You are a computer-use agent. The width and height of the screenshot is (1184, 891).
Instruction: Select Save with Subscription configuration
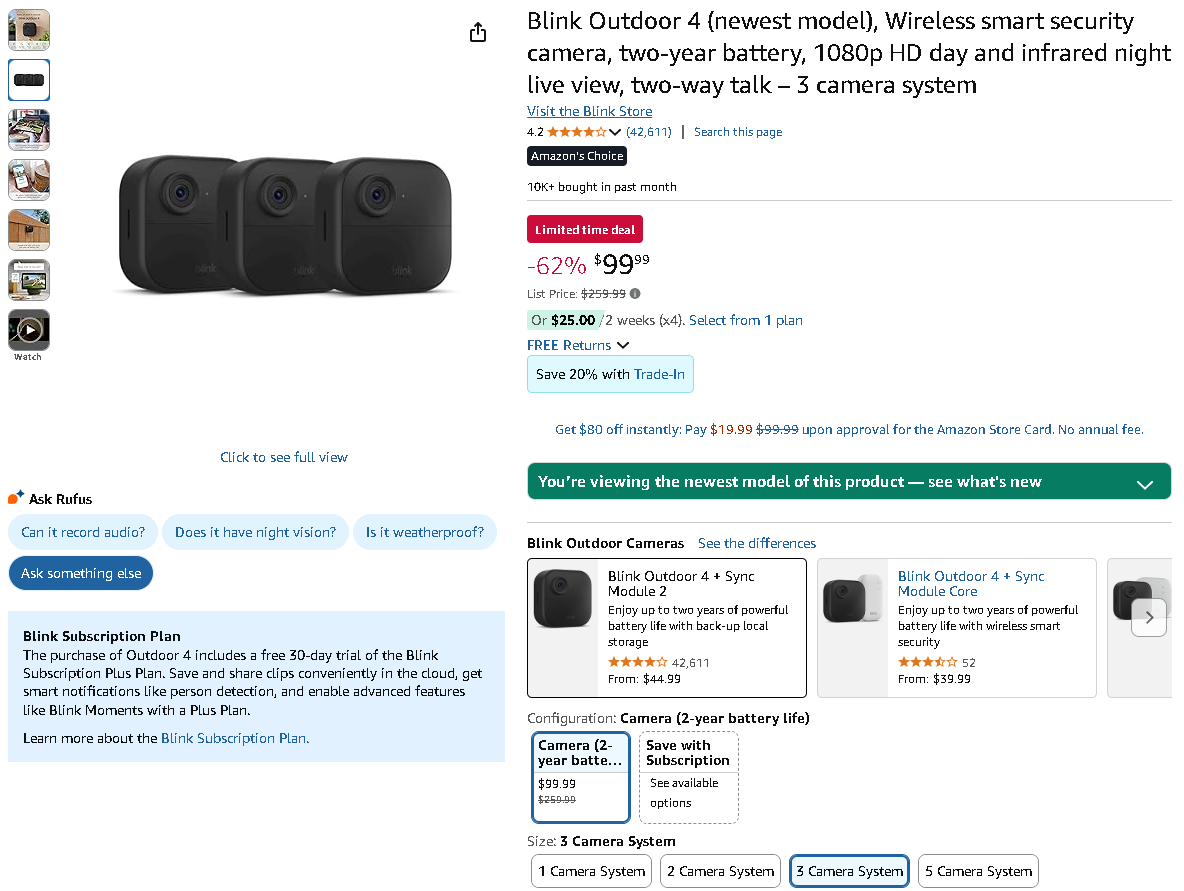[688, 777]
